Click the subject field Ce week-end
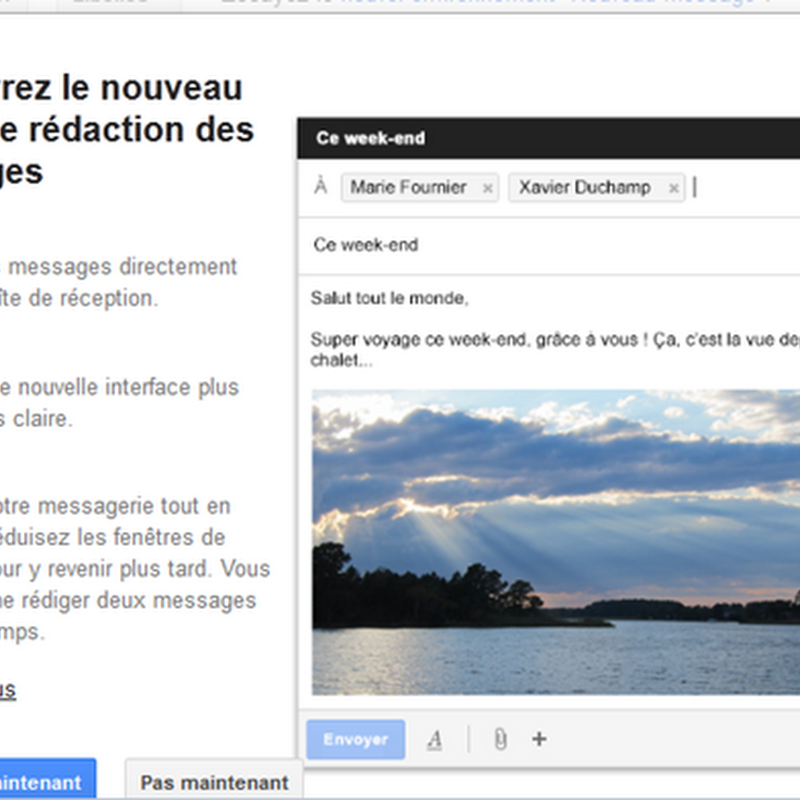The image size is (800, 800). (x=548, y=245)
